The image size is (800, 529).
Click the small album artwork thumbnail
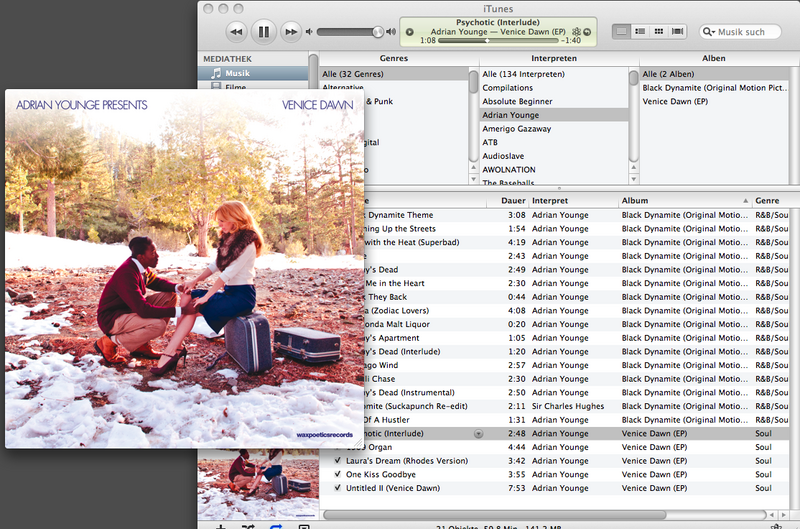(x=258, y=485)
